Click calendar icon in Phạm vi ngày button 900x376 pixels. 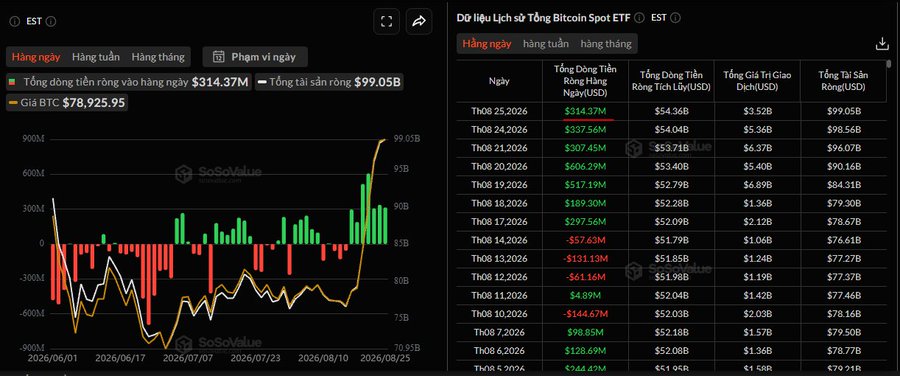tap(219, 56)
